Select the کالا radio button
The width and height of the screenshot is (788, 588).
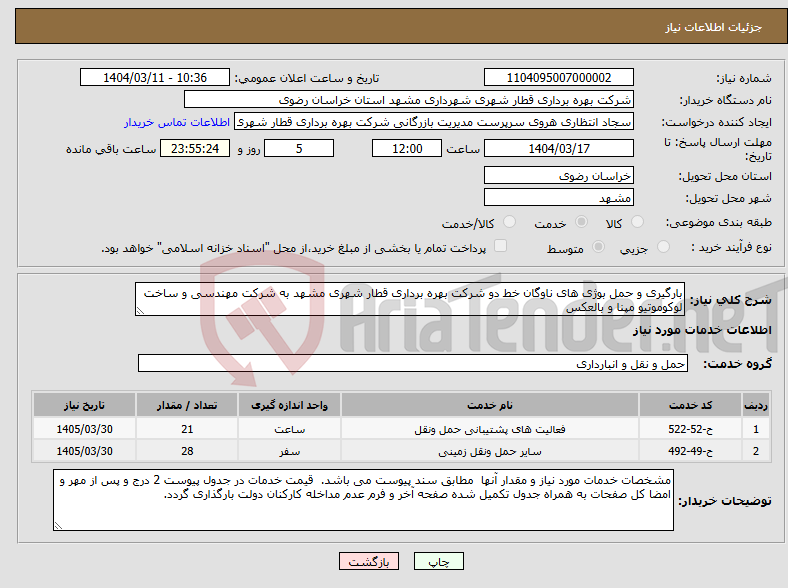coord(637,222)
